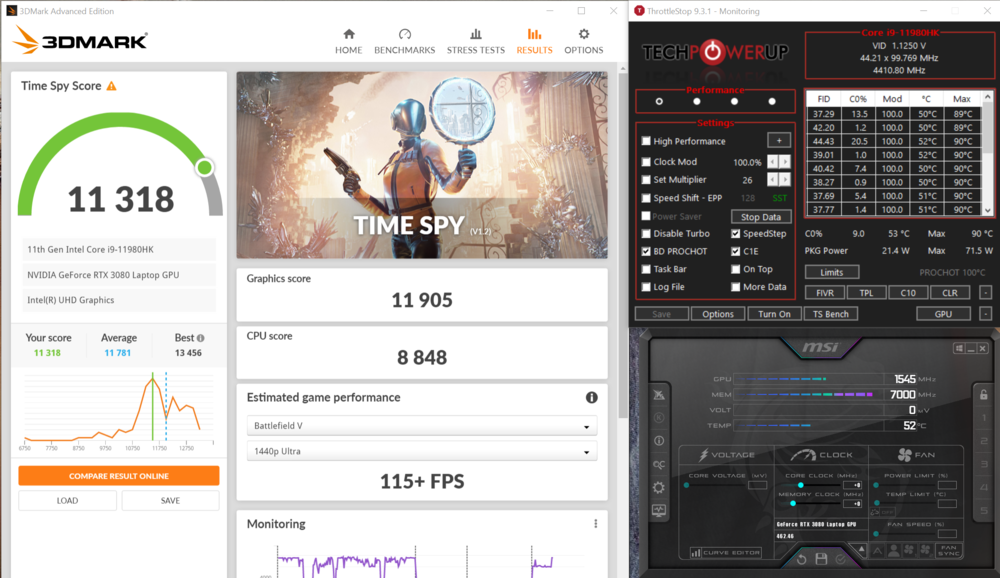Select the first Performance profile radio button
This screenshot has height=578, width=1000.
coord(659,101)
